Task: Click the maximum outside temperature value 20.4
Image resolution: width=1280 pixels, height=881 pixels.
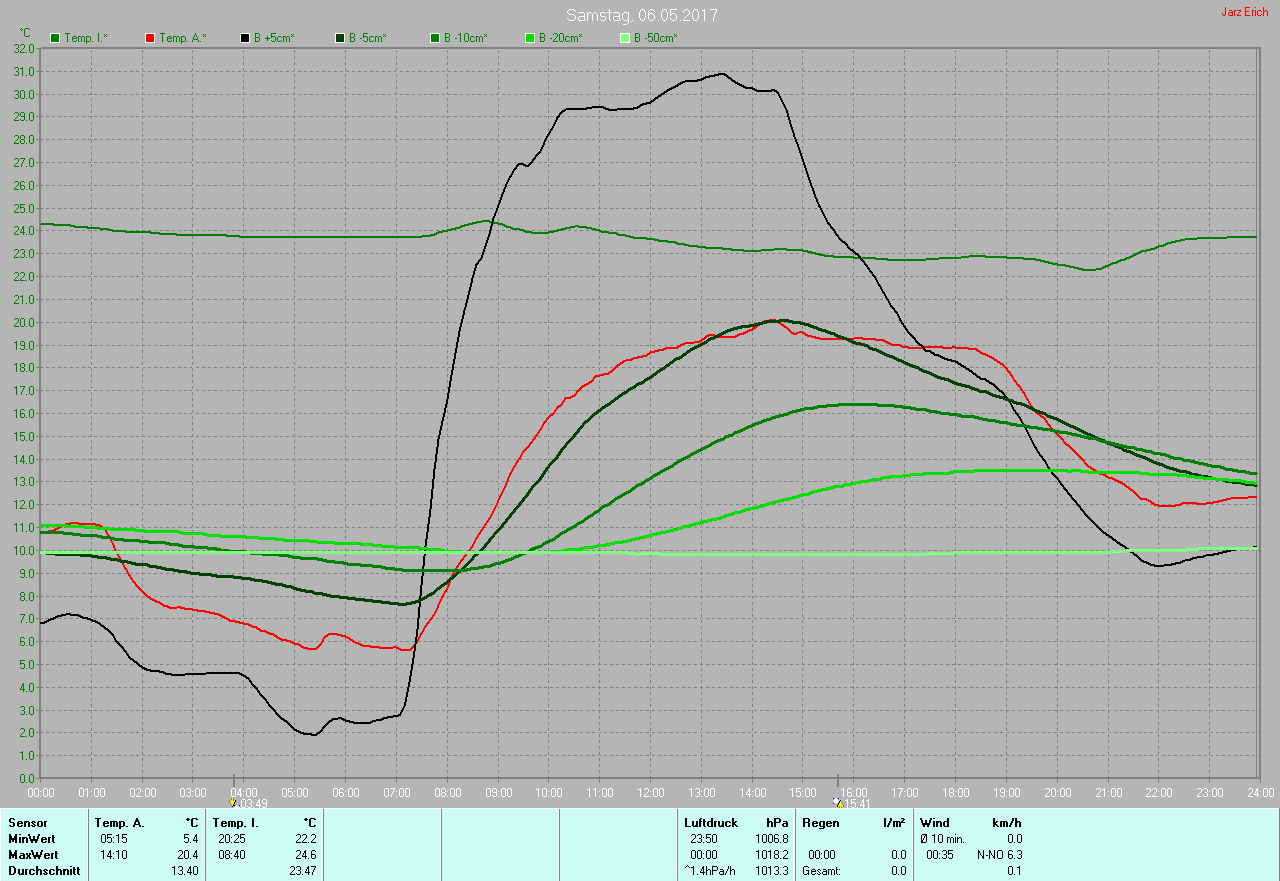Action: [x=188, y=854]
